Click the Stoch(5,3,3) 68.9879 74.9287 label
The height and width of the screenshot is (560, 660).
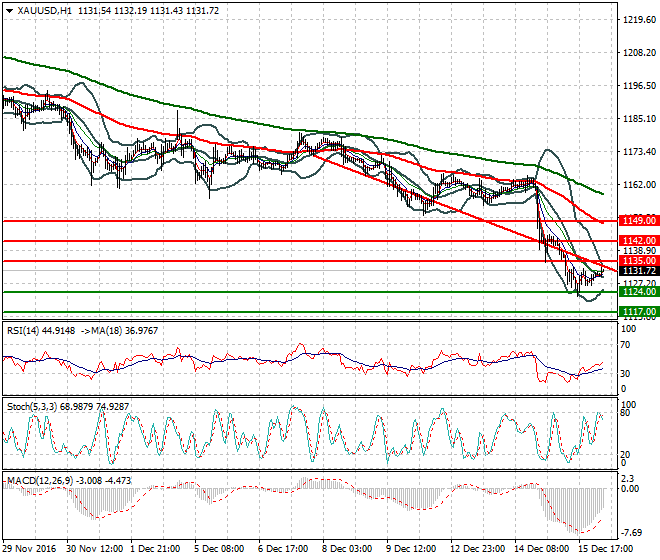[68, 407]
